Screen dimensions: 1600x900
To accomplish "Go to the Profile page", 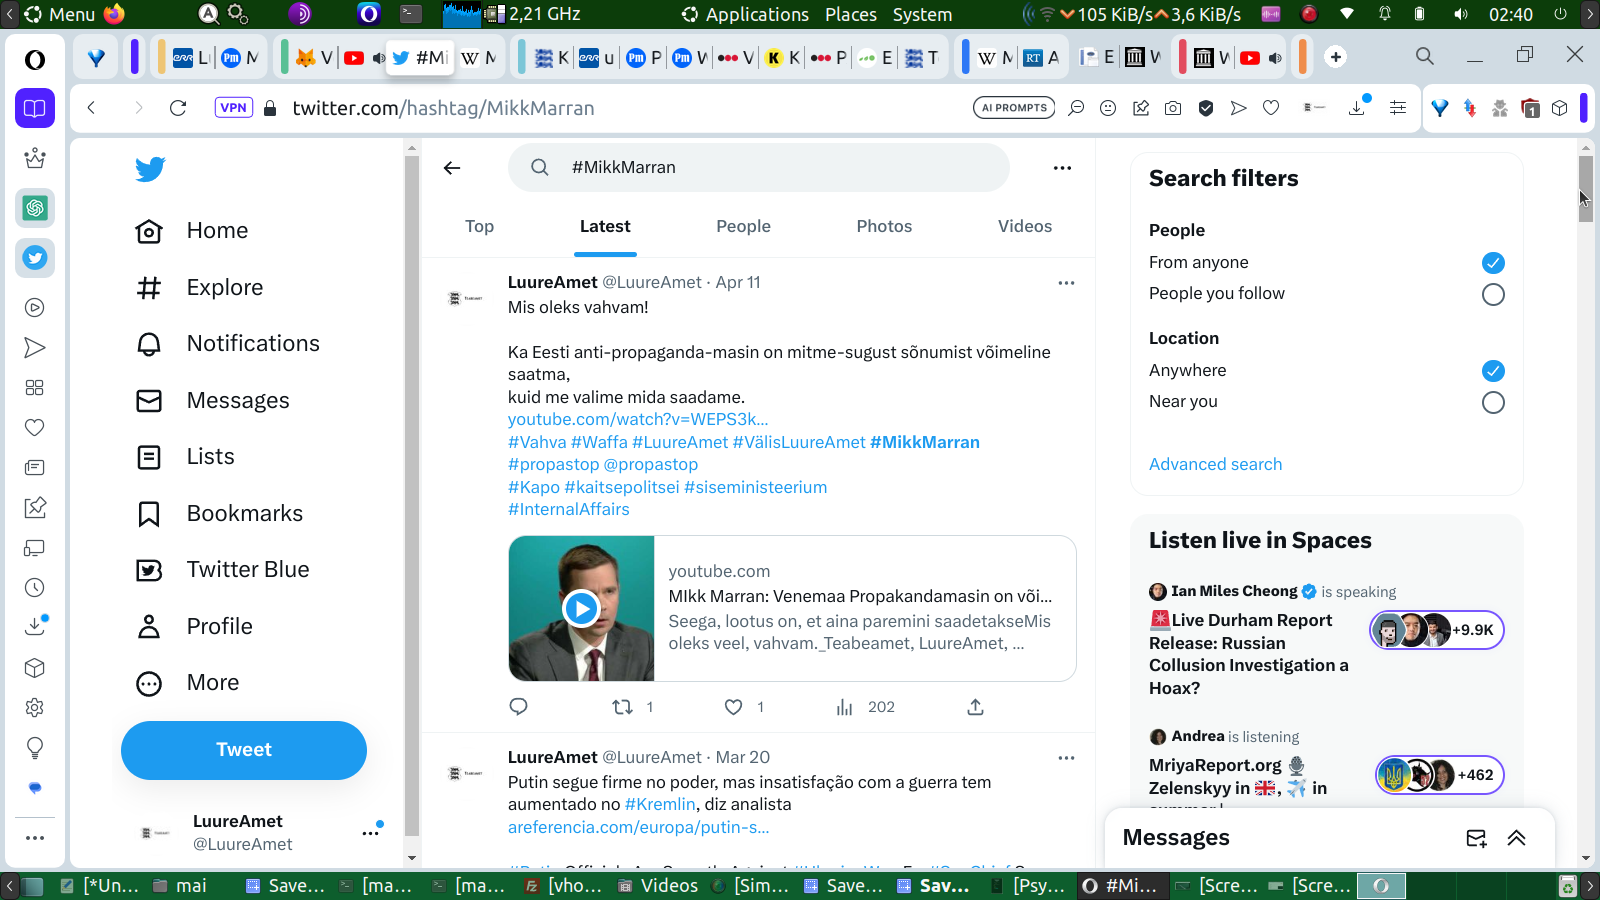I will tap(194, 627).
